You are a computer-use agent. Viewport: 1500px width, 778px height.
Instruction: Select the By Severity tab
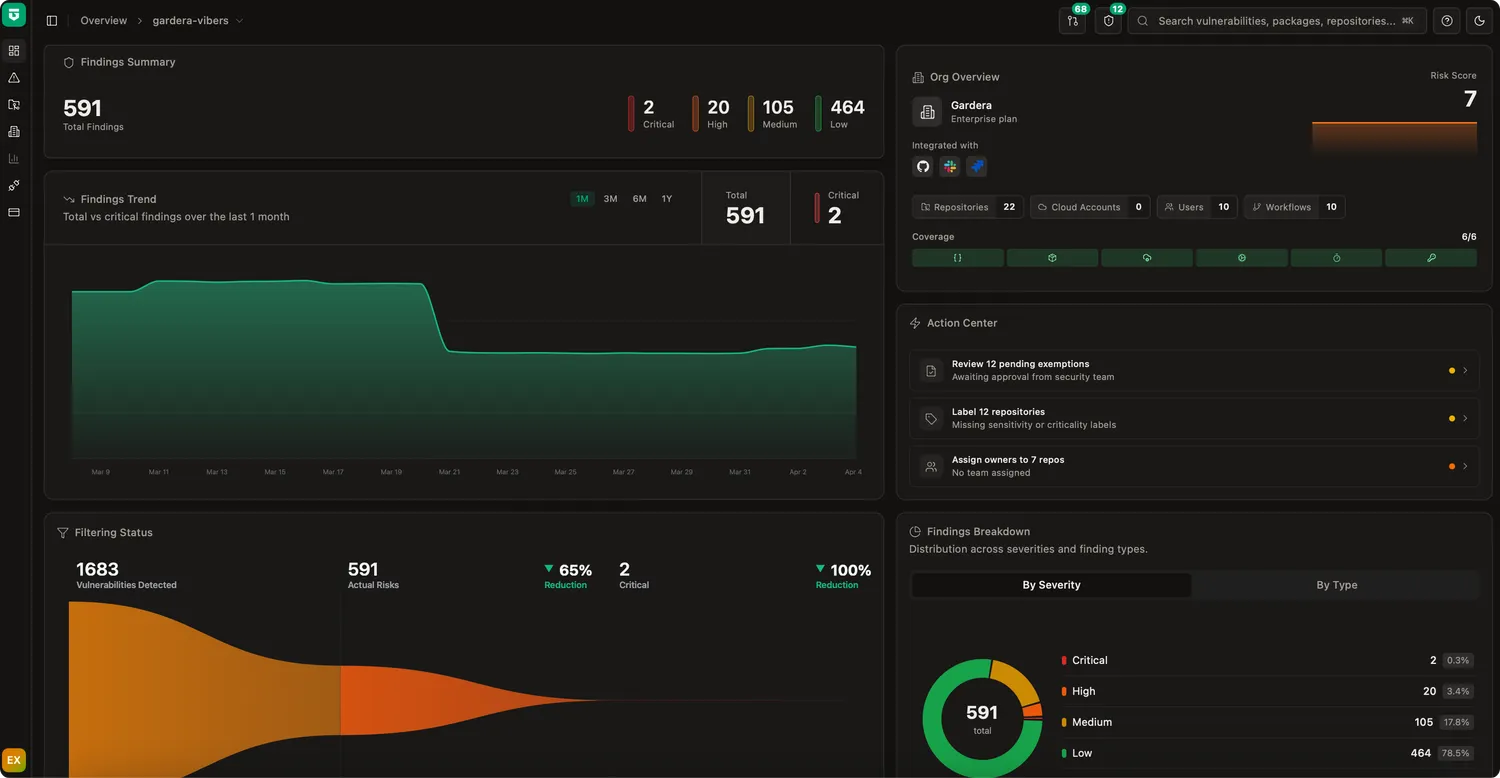point(1051,585)
